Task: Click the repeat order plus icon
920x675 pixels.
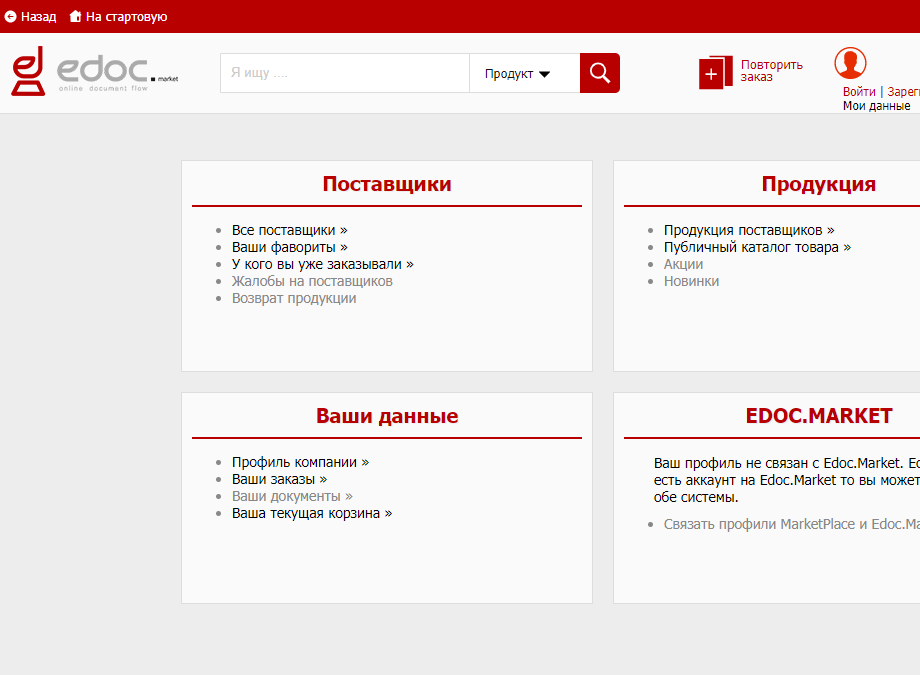Action: [711, 73]
